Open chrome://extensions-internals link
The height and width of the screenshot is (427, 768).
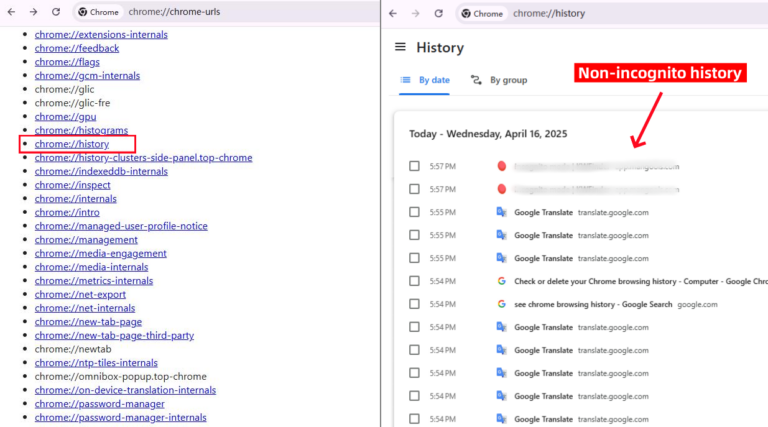(x=101, y=35)
